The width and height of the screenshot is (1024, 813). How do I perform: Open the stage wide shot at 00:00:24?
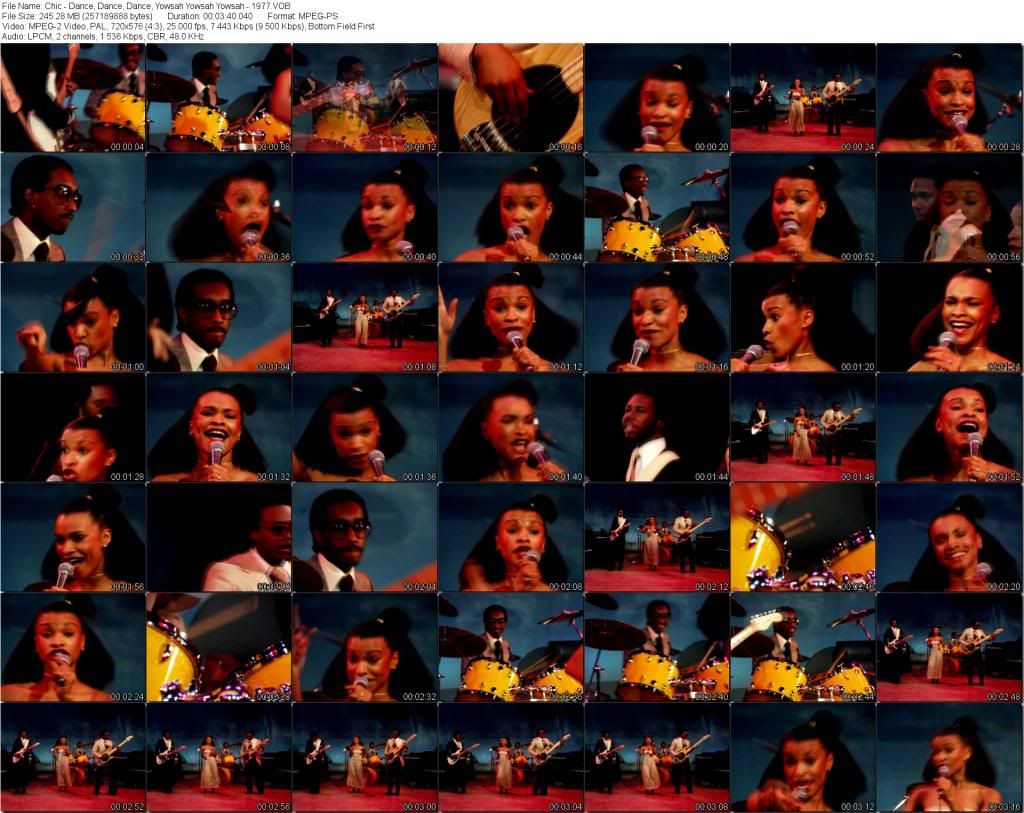tap(803, 98)
